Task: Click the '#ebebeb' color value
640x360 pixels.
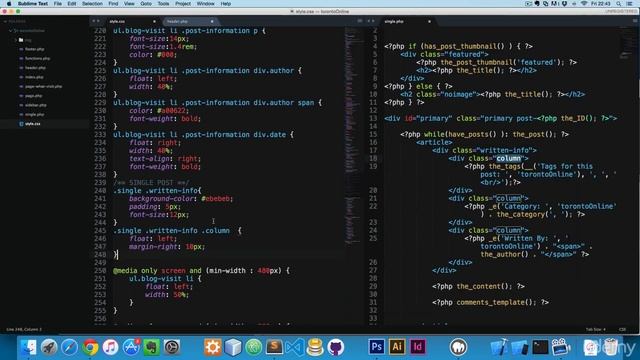Action: click(x=217, y=199)
